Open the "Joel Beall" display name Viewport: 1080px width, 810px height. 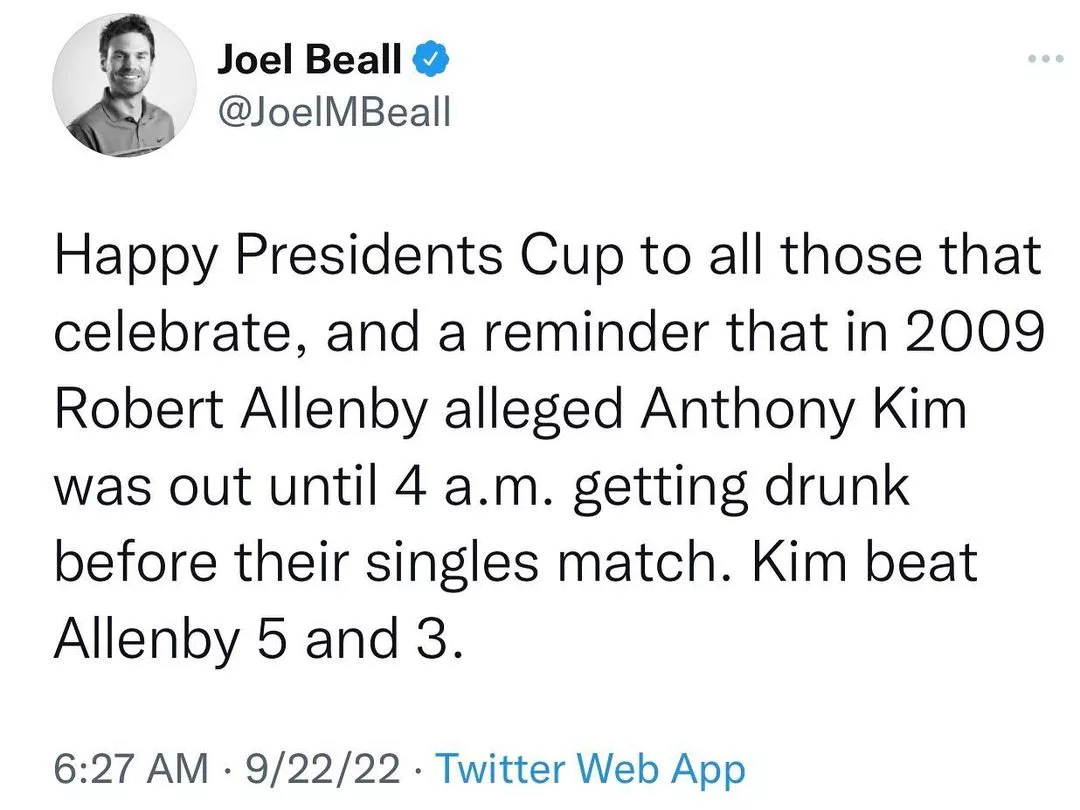[310, 62]
